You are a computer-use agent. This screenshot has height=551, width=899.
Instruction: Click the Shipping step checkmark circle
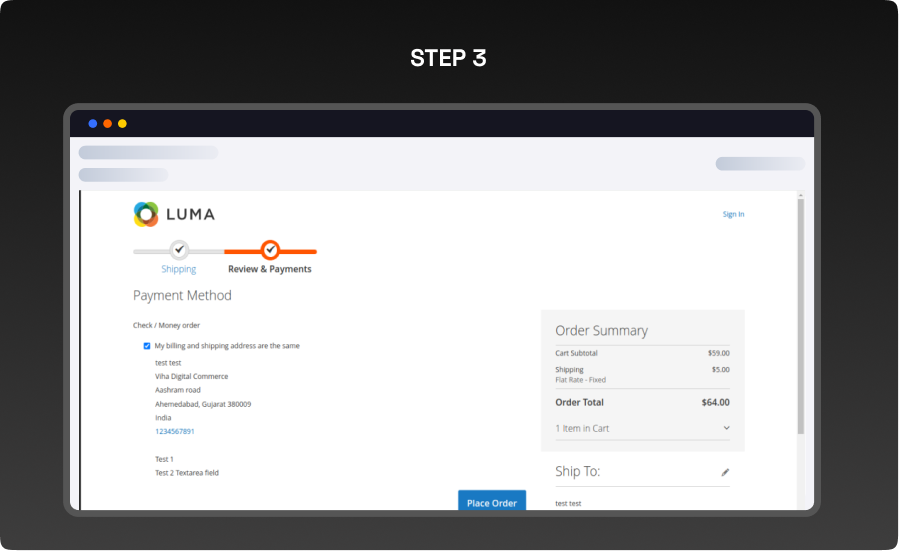coord(179,249)
